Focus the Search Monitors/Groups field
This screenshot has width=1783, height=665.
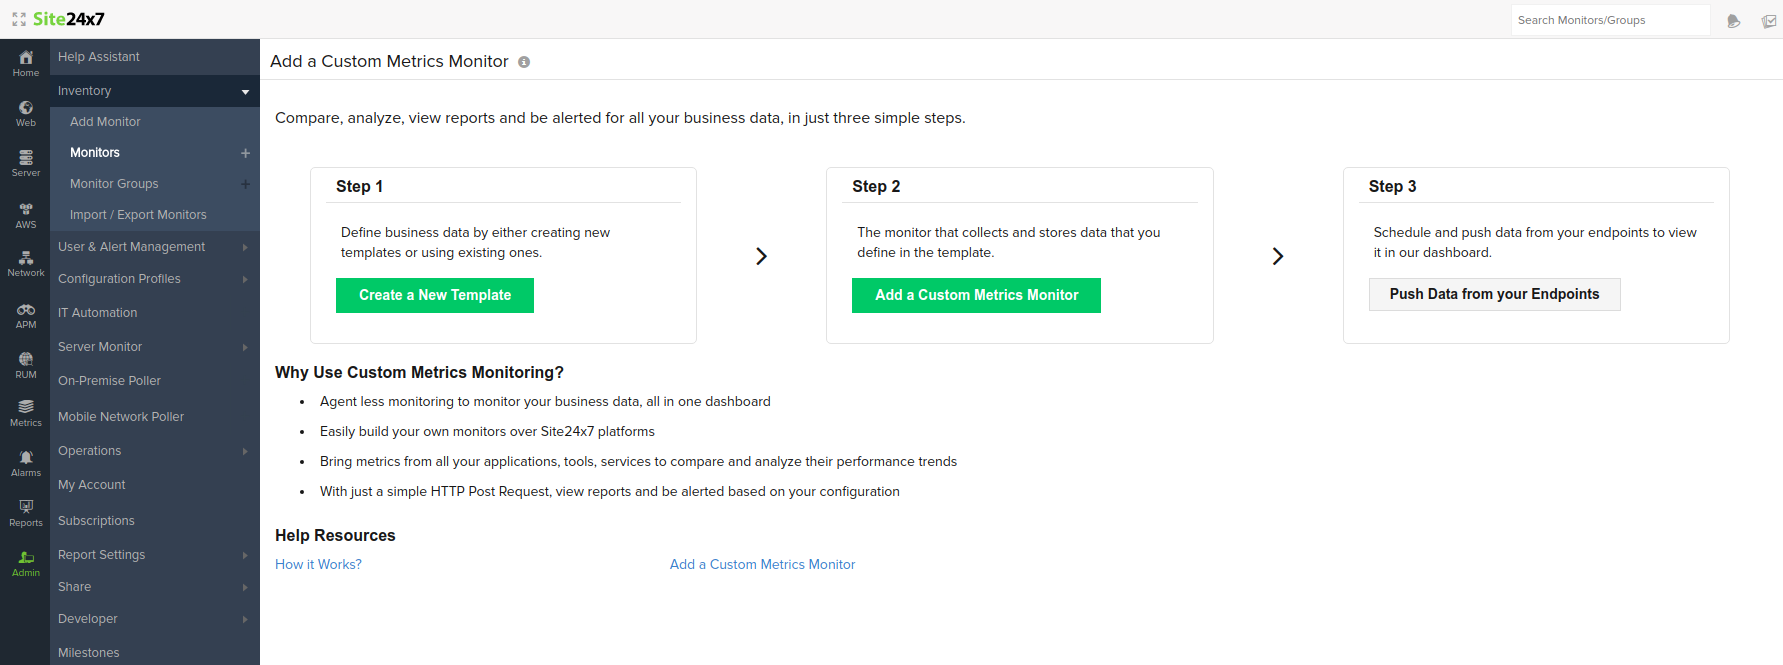1610,20
